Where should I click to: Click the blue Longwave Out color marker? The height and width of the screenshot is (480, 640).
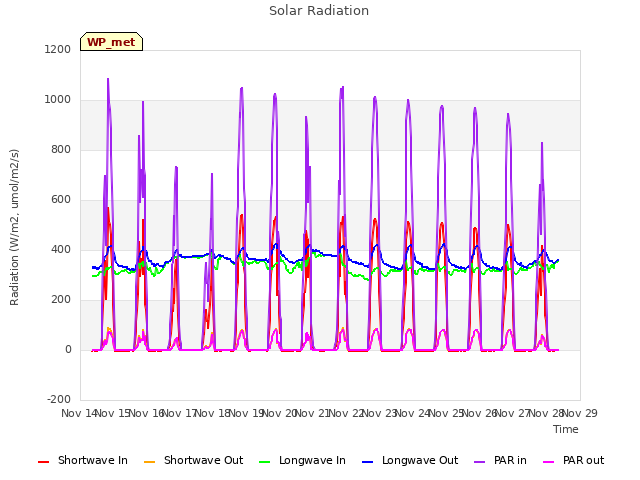[x=368, y=462]
